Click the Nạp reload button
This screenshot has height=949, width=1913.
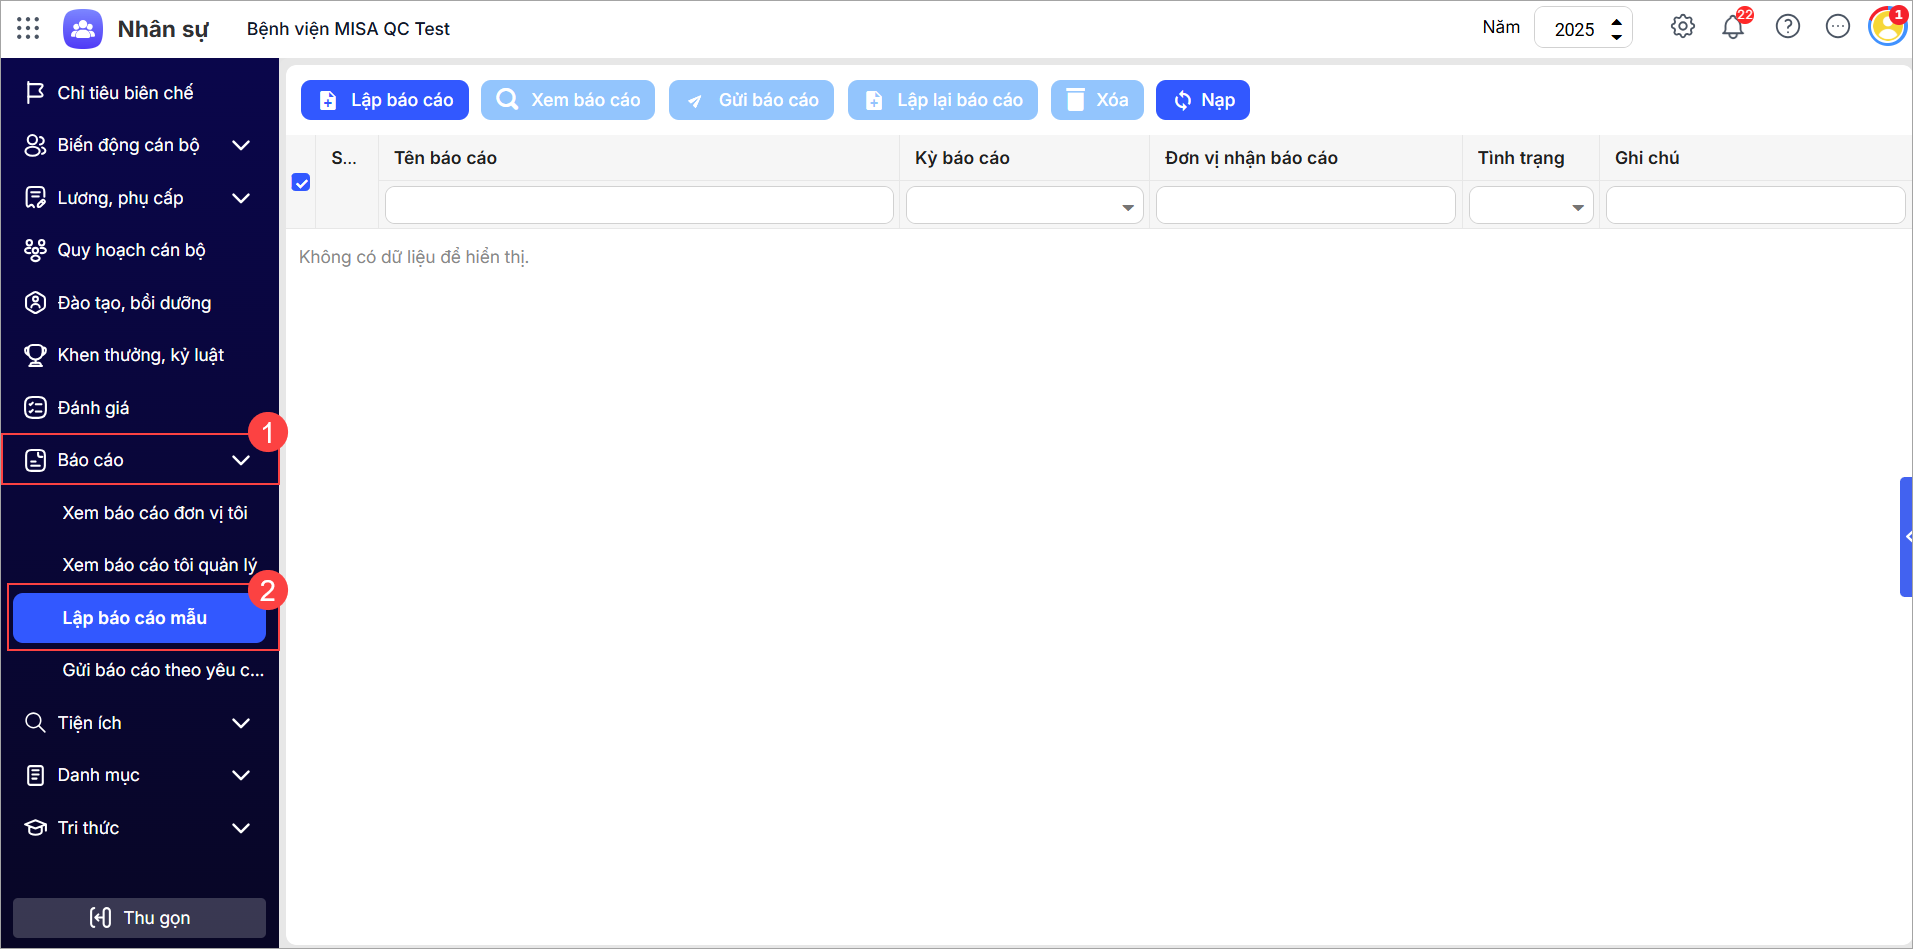coord(1203,100)
